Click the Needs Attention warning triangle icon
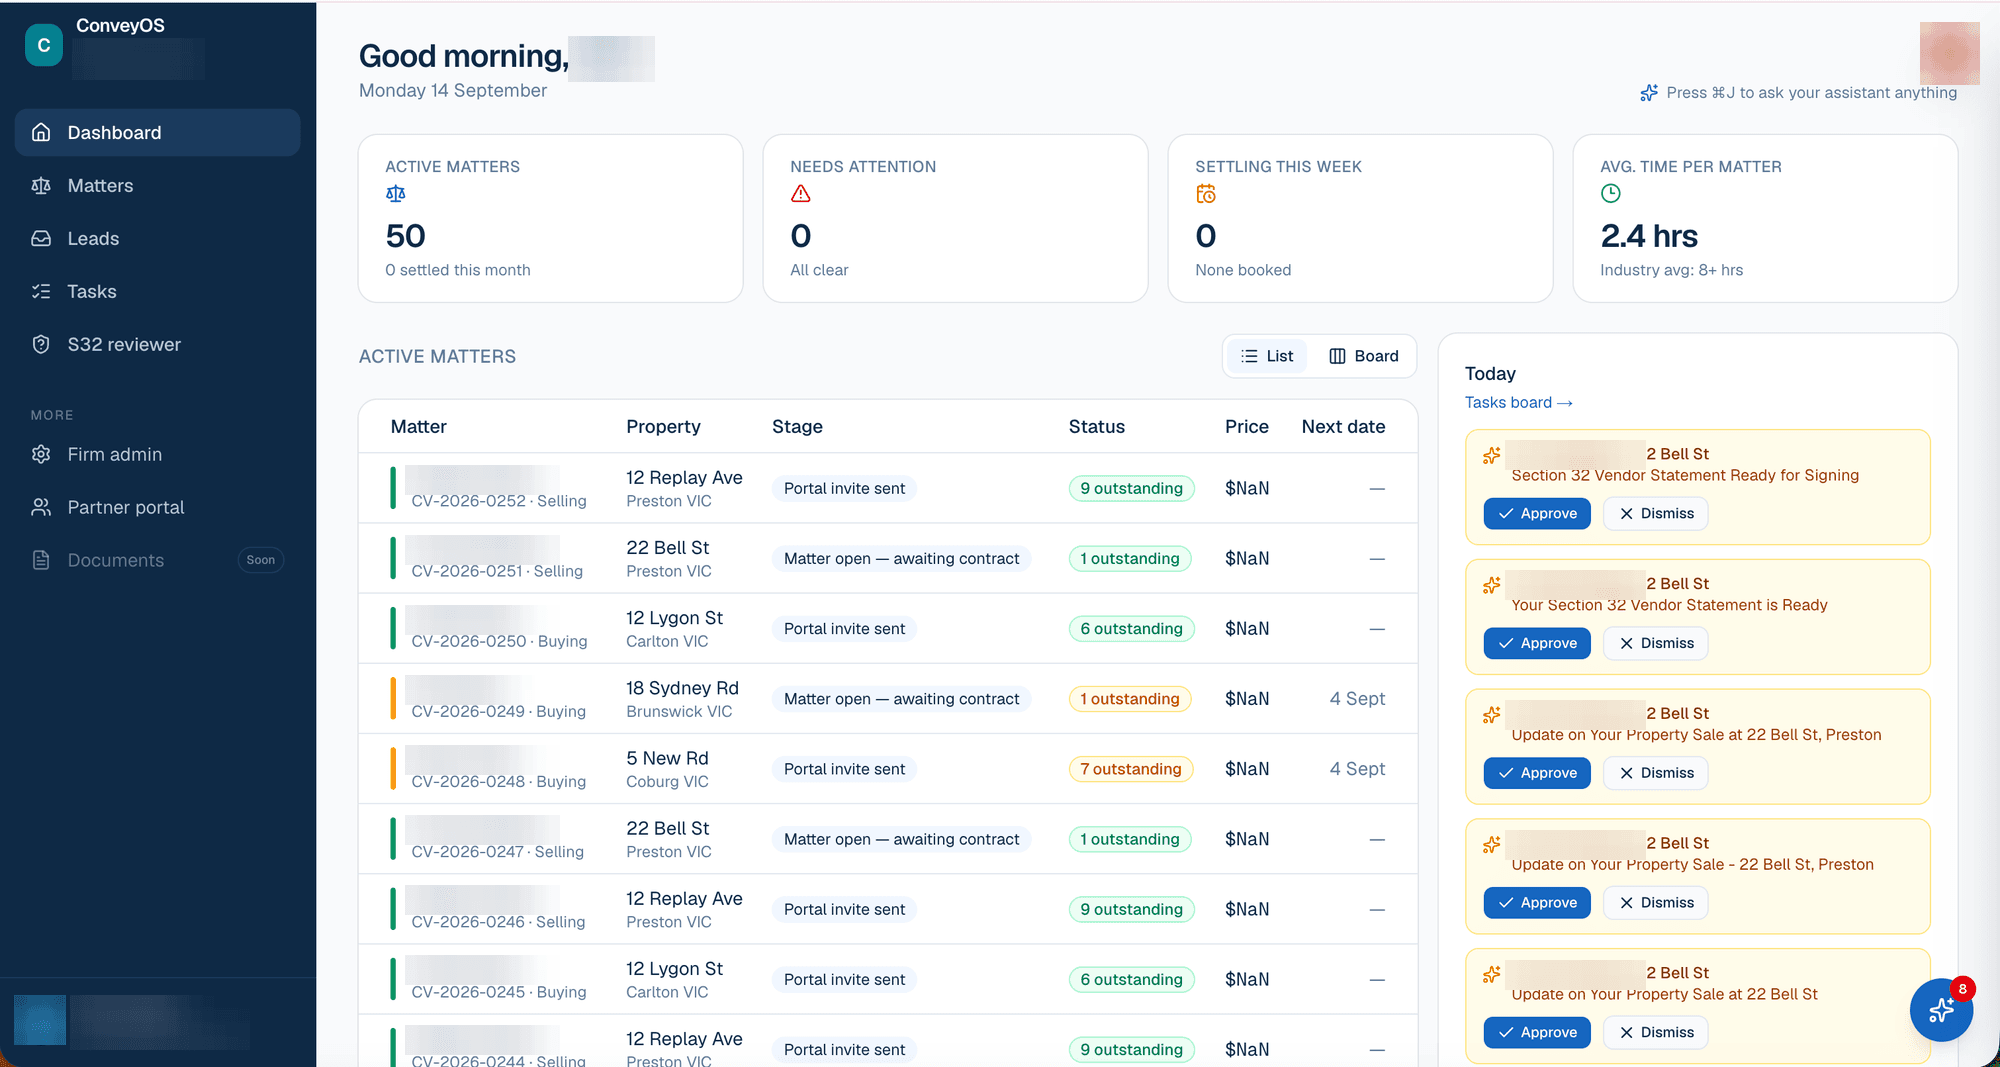This screenshot has width=2000, height=1067. pyautogui.click(x=801, y=194)
